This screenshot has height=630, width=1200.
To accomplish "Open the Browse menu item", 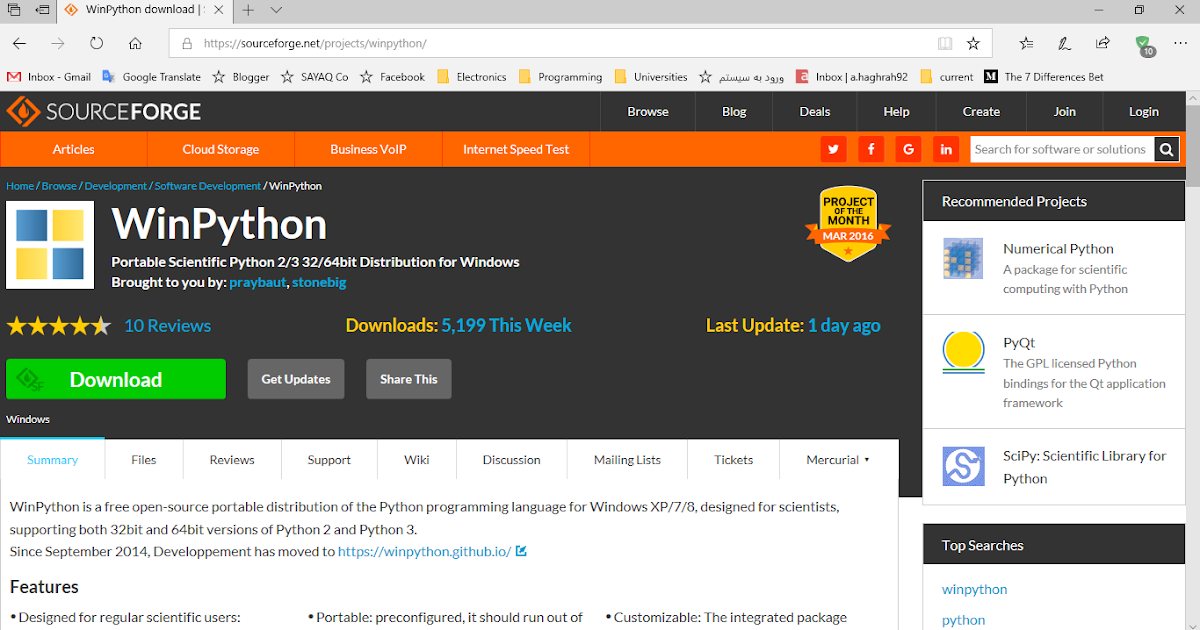I will click(x=648, y=111).
